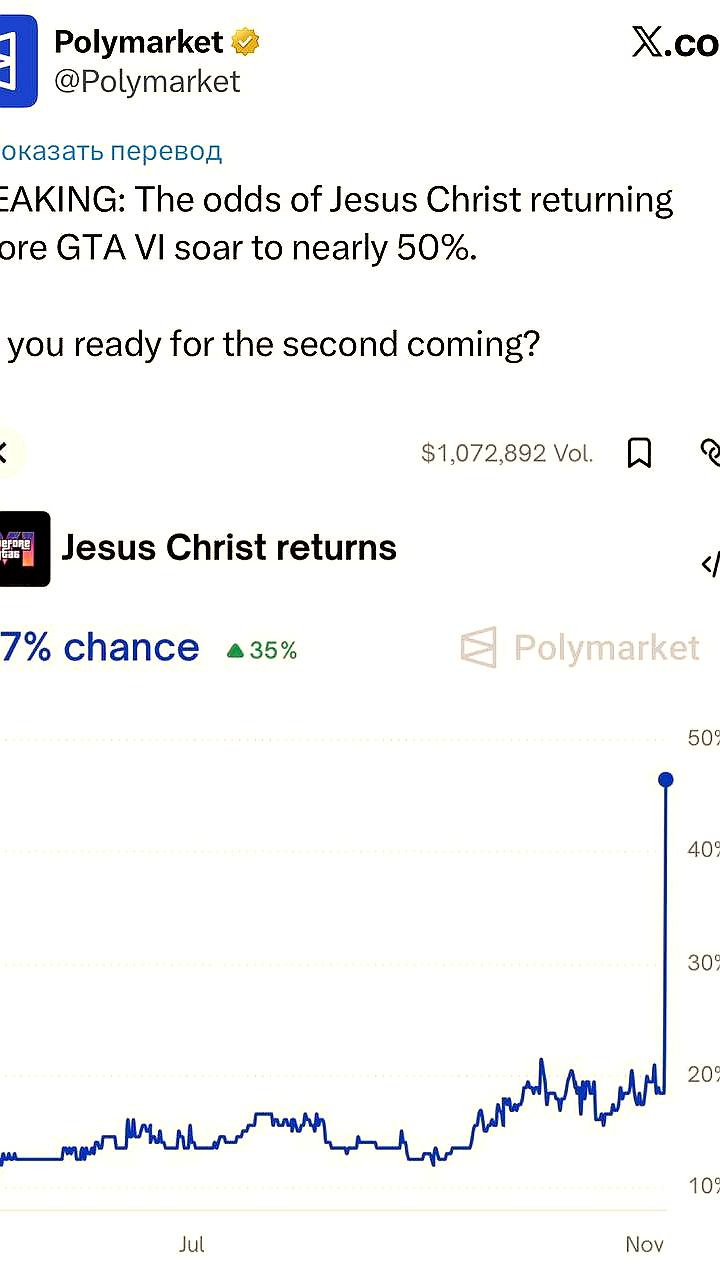Open the "Jesus Christ returns" market title
This screenshot has height=1280, width=720.
(x=229, y=548)
